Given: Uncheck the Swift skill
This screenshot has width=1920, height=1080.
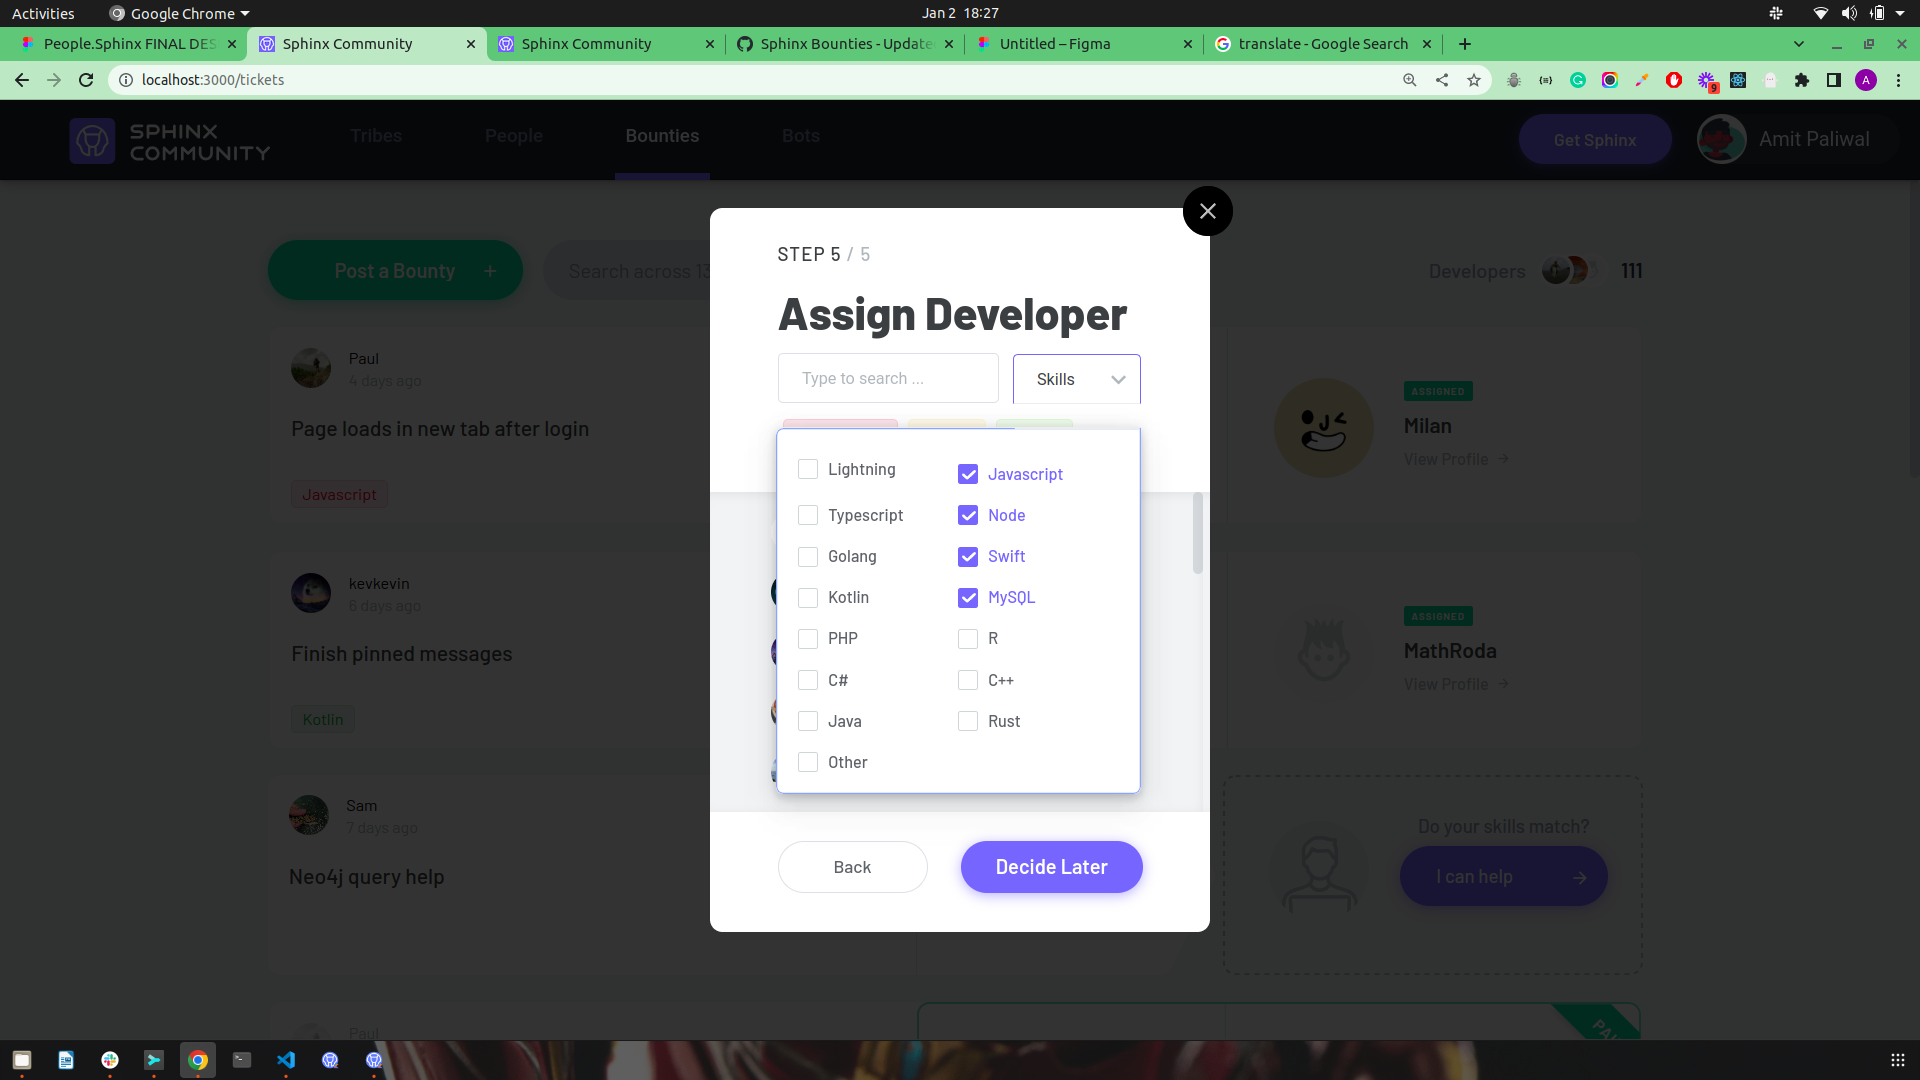Looking at the screenshot, I should tap(967, 557).
